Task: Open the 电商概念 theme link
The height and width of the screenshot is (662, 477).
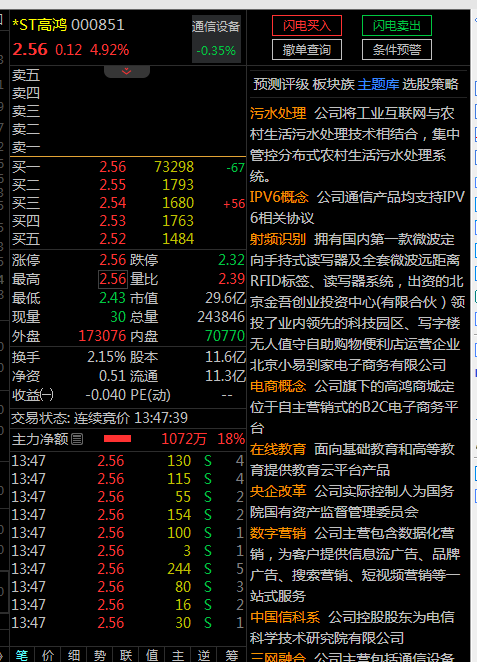Action: [x=278, y=386]
